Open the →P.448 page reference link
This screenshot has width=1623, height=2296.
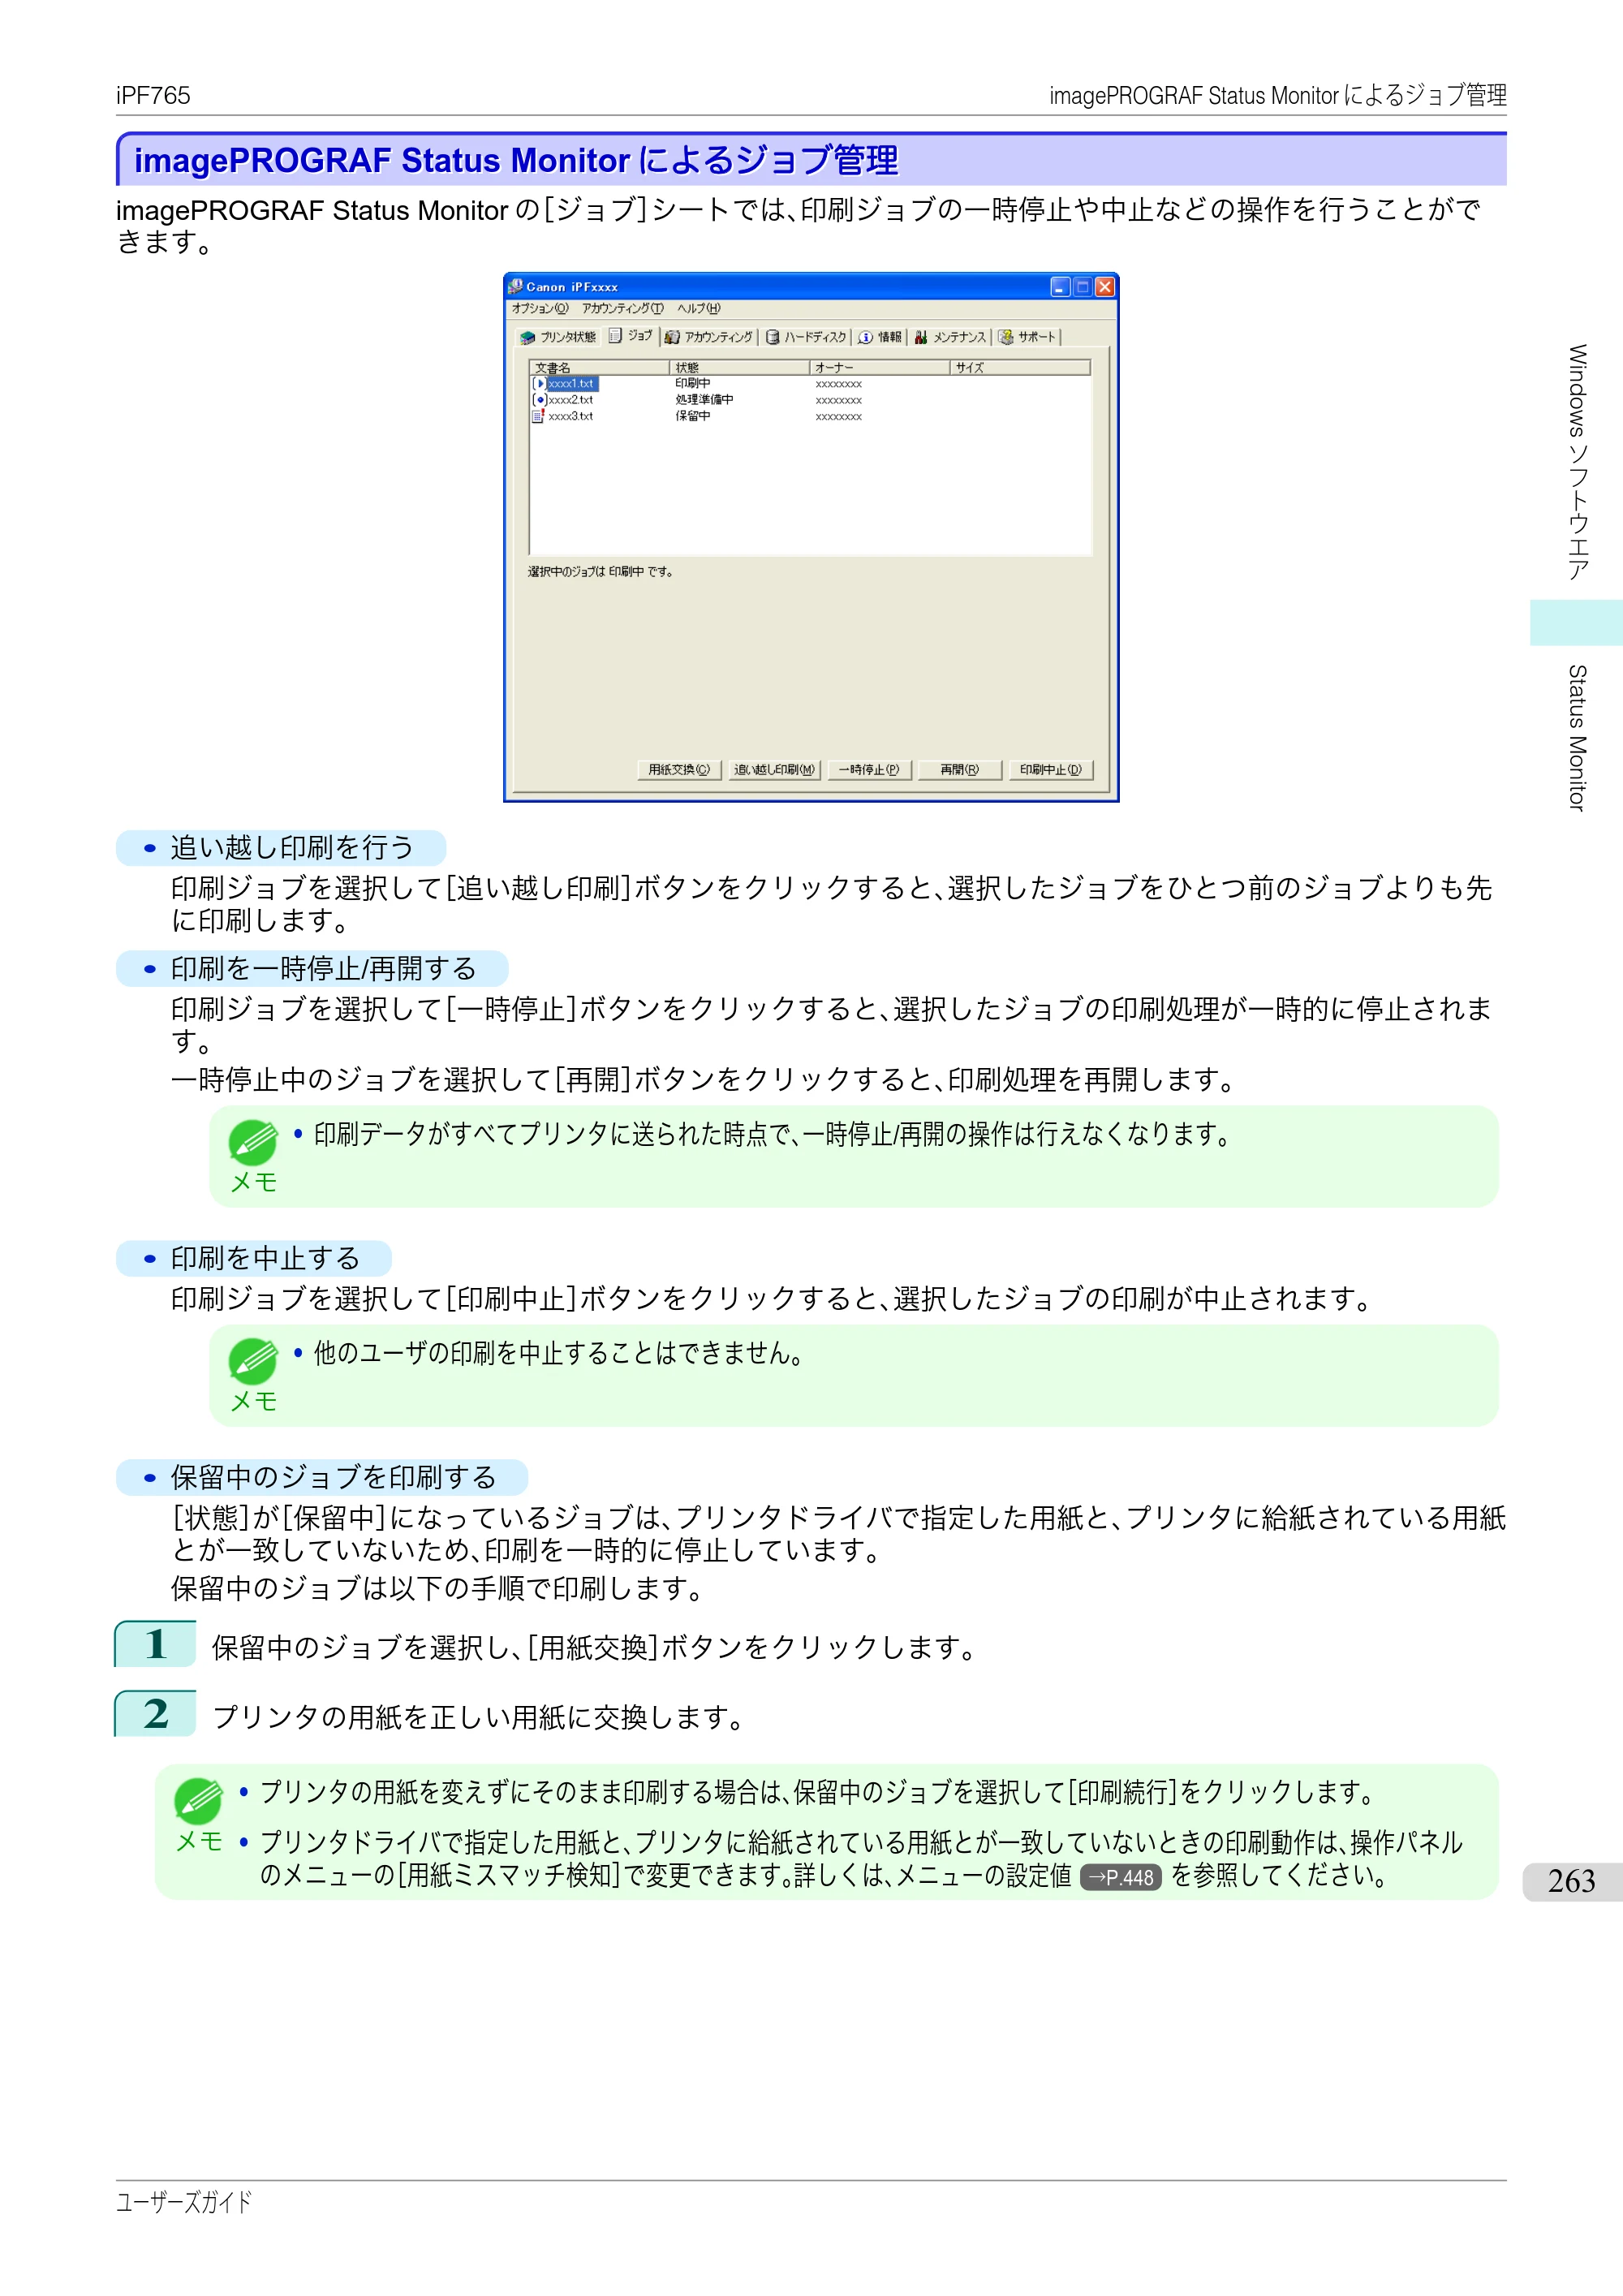(1121, 1878)
